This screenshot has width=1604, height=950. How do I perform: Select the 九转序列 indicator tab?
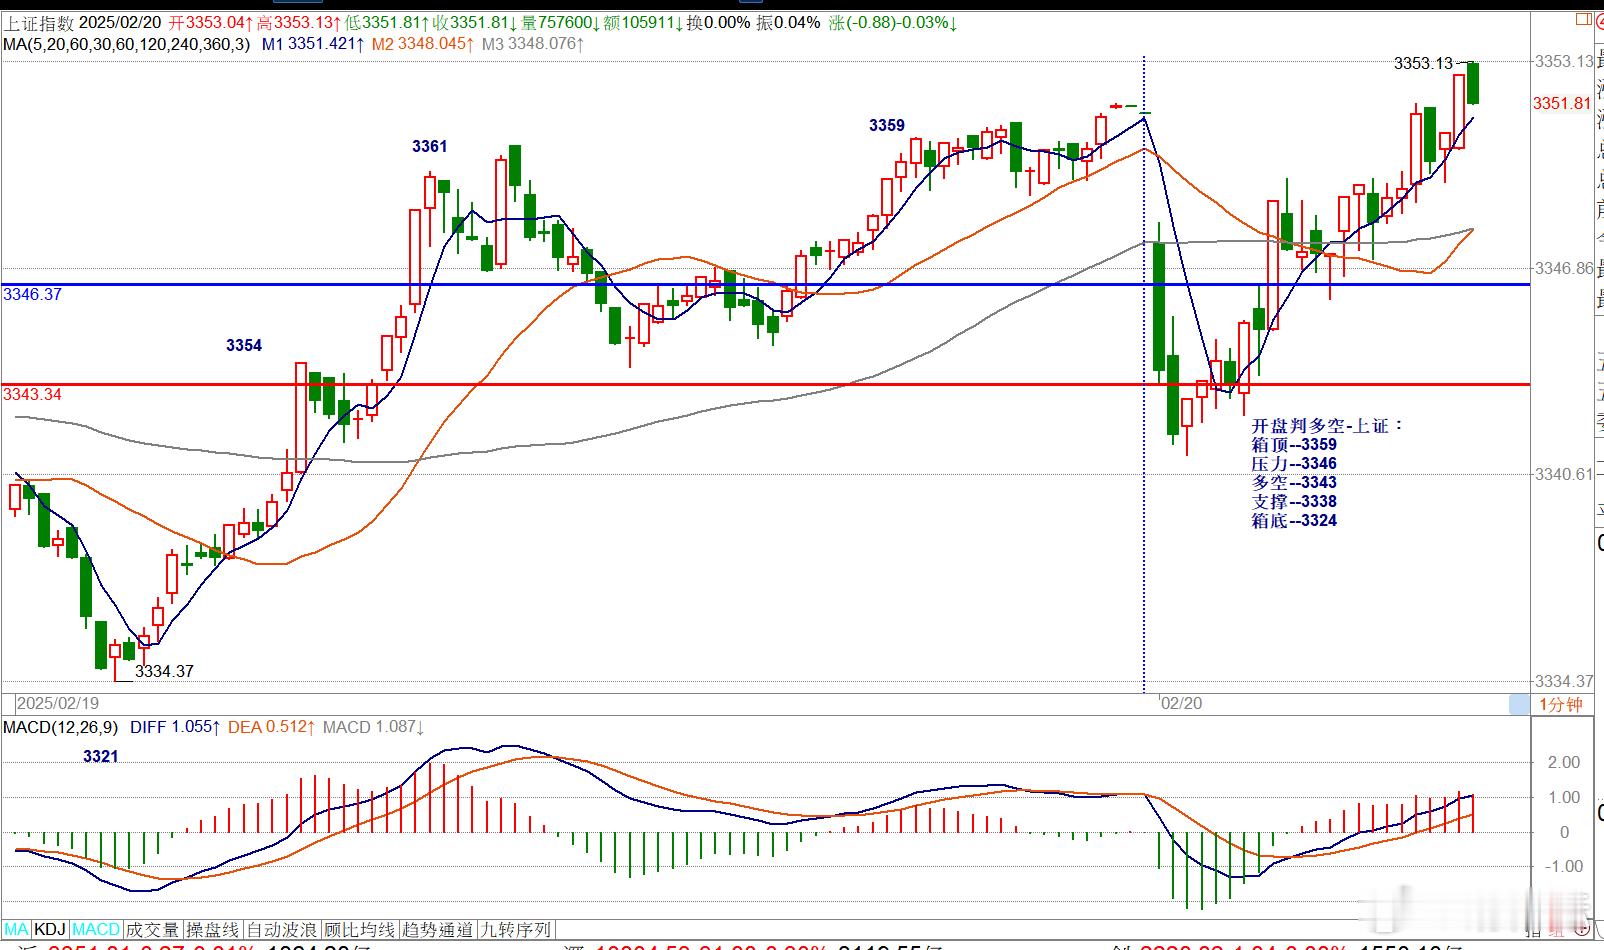click(x=516, y=929)
